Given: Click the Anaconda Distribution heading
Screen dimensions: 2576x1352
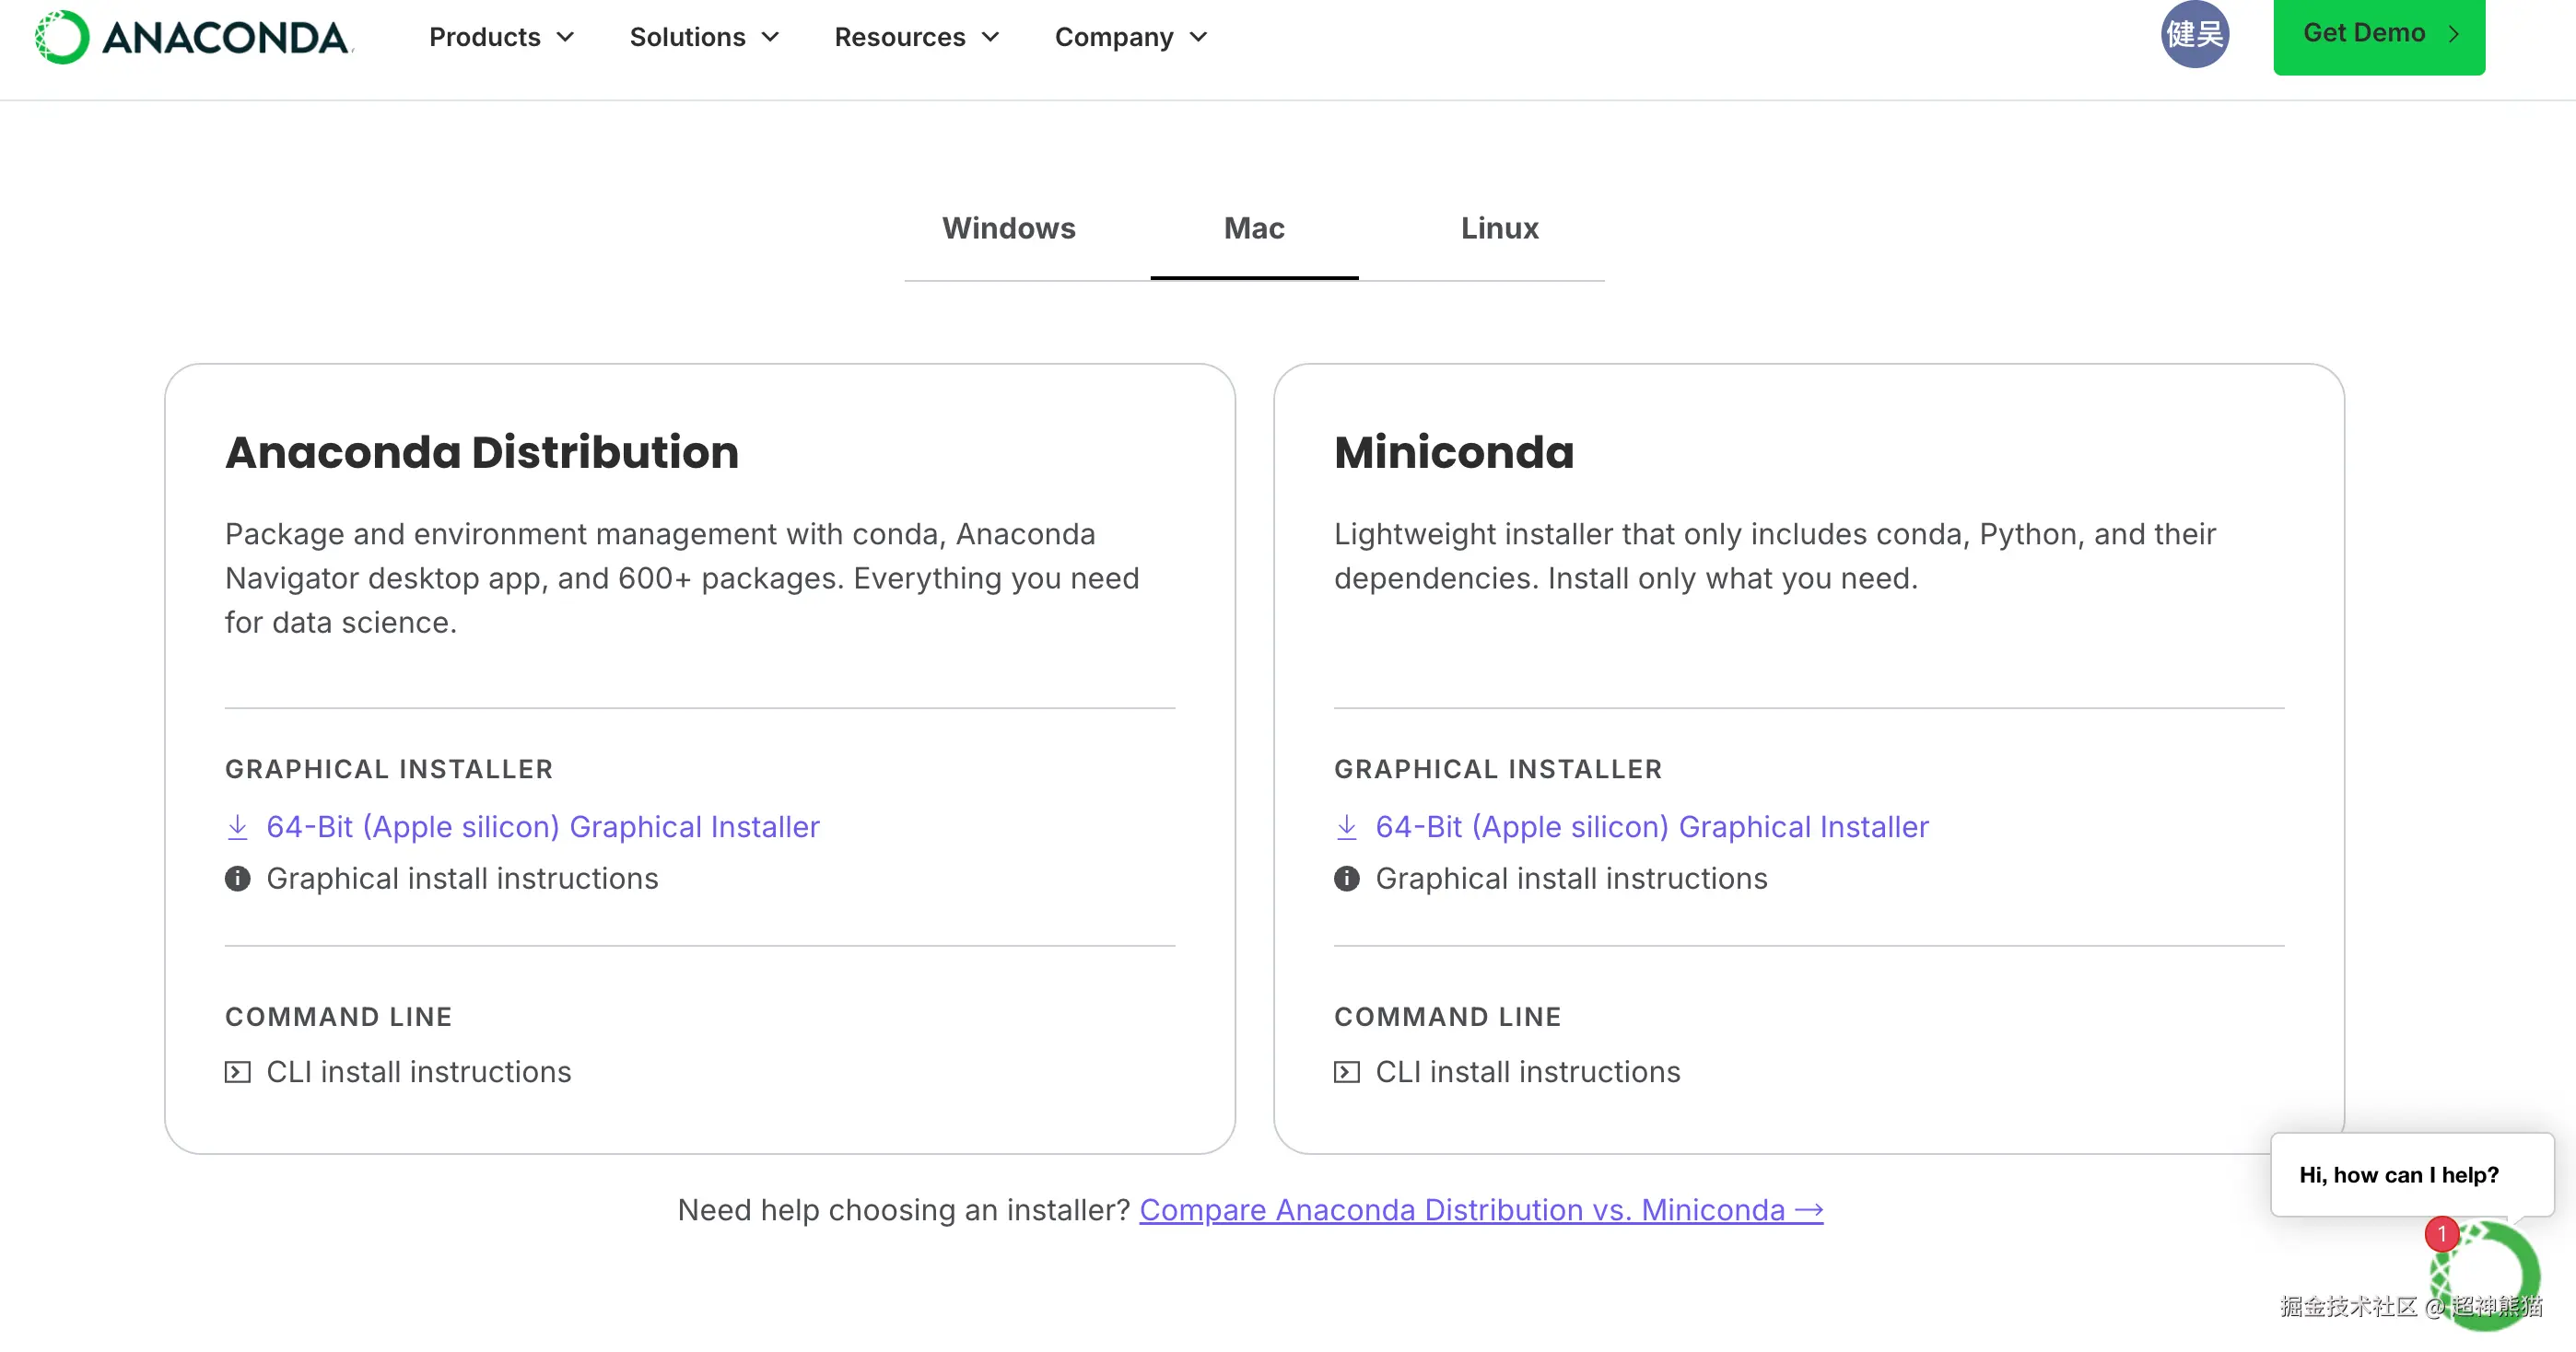Looking at the screenshot, I should pos(481,452).
